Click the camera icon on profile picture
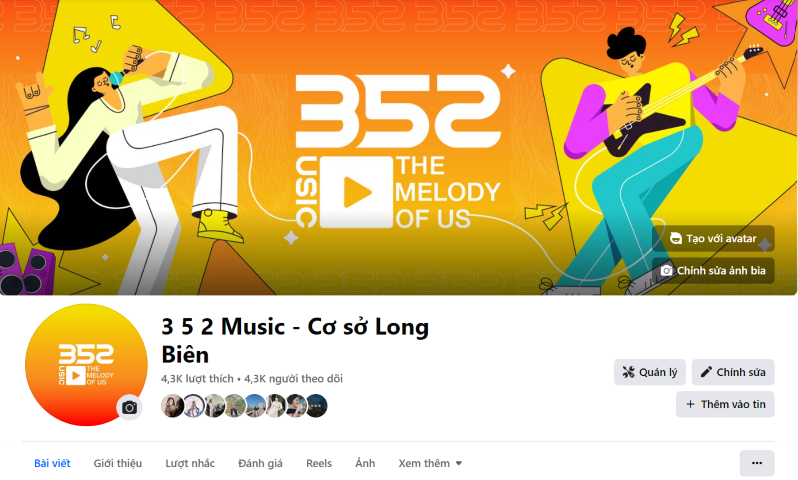The image size is (798, 480). click(129, 408)
